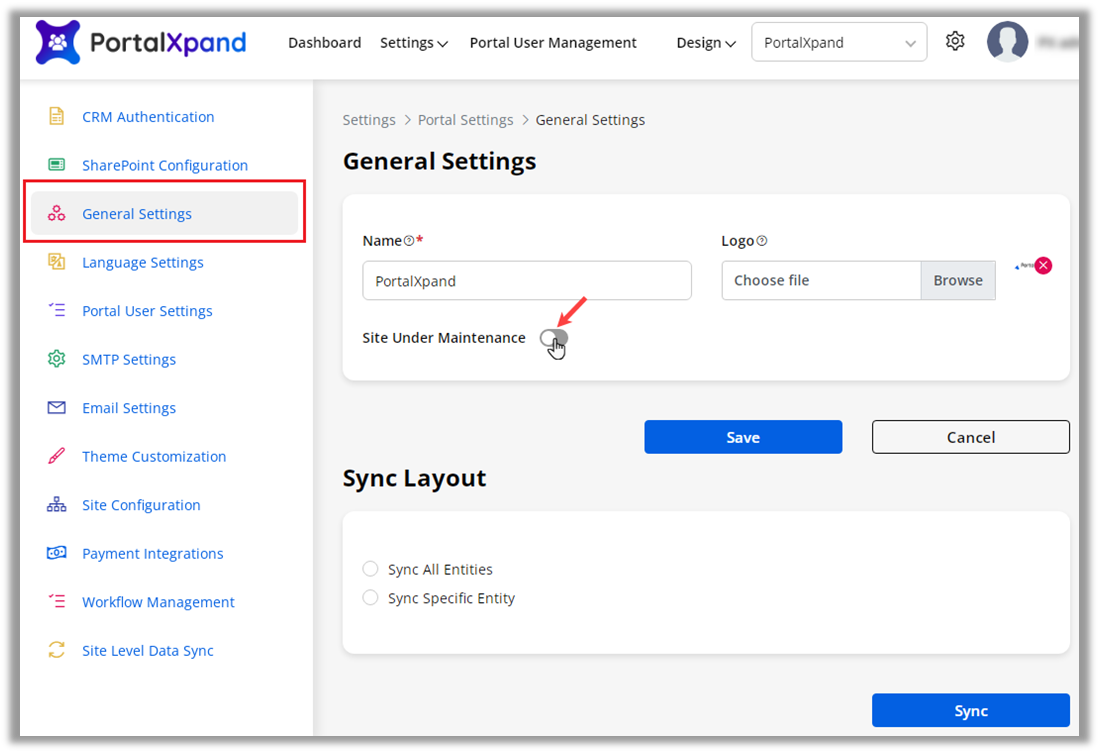Click the Site Level Data Sync icon
The width and height of the screenshot is (1100, 753).
pos(57,650)
